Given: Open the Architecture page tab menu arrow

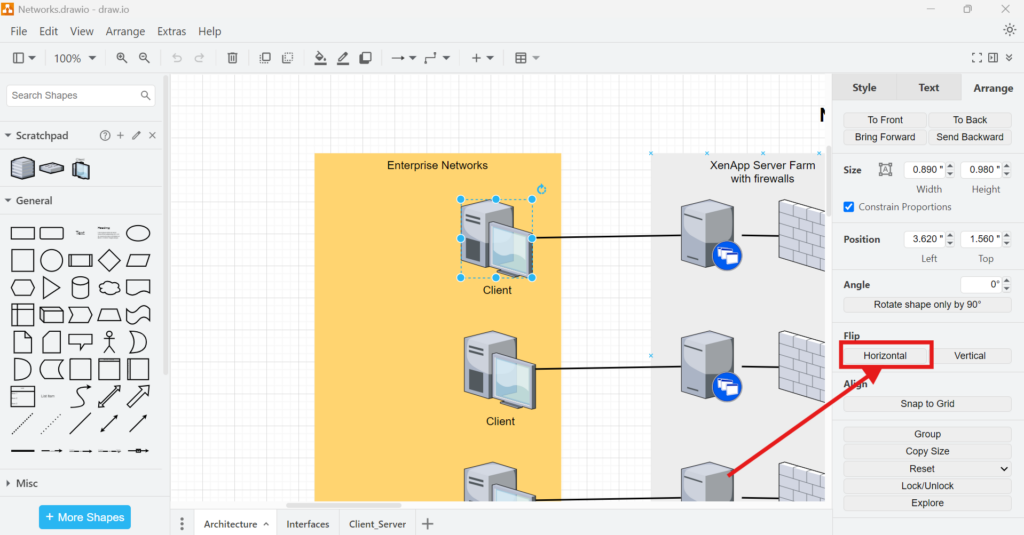Looking at the screenshot, I should click(x=266, y=525).
